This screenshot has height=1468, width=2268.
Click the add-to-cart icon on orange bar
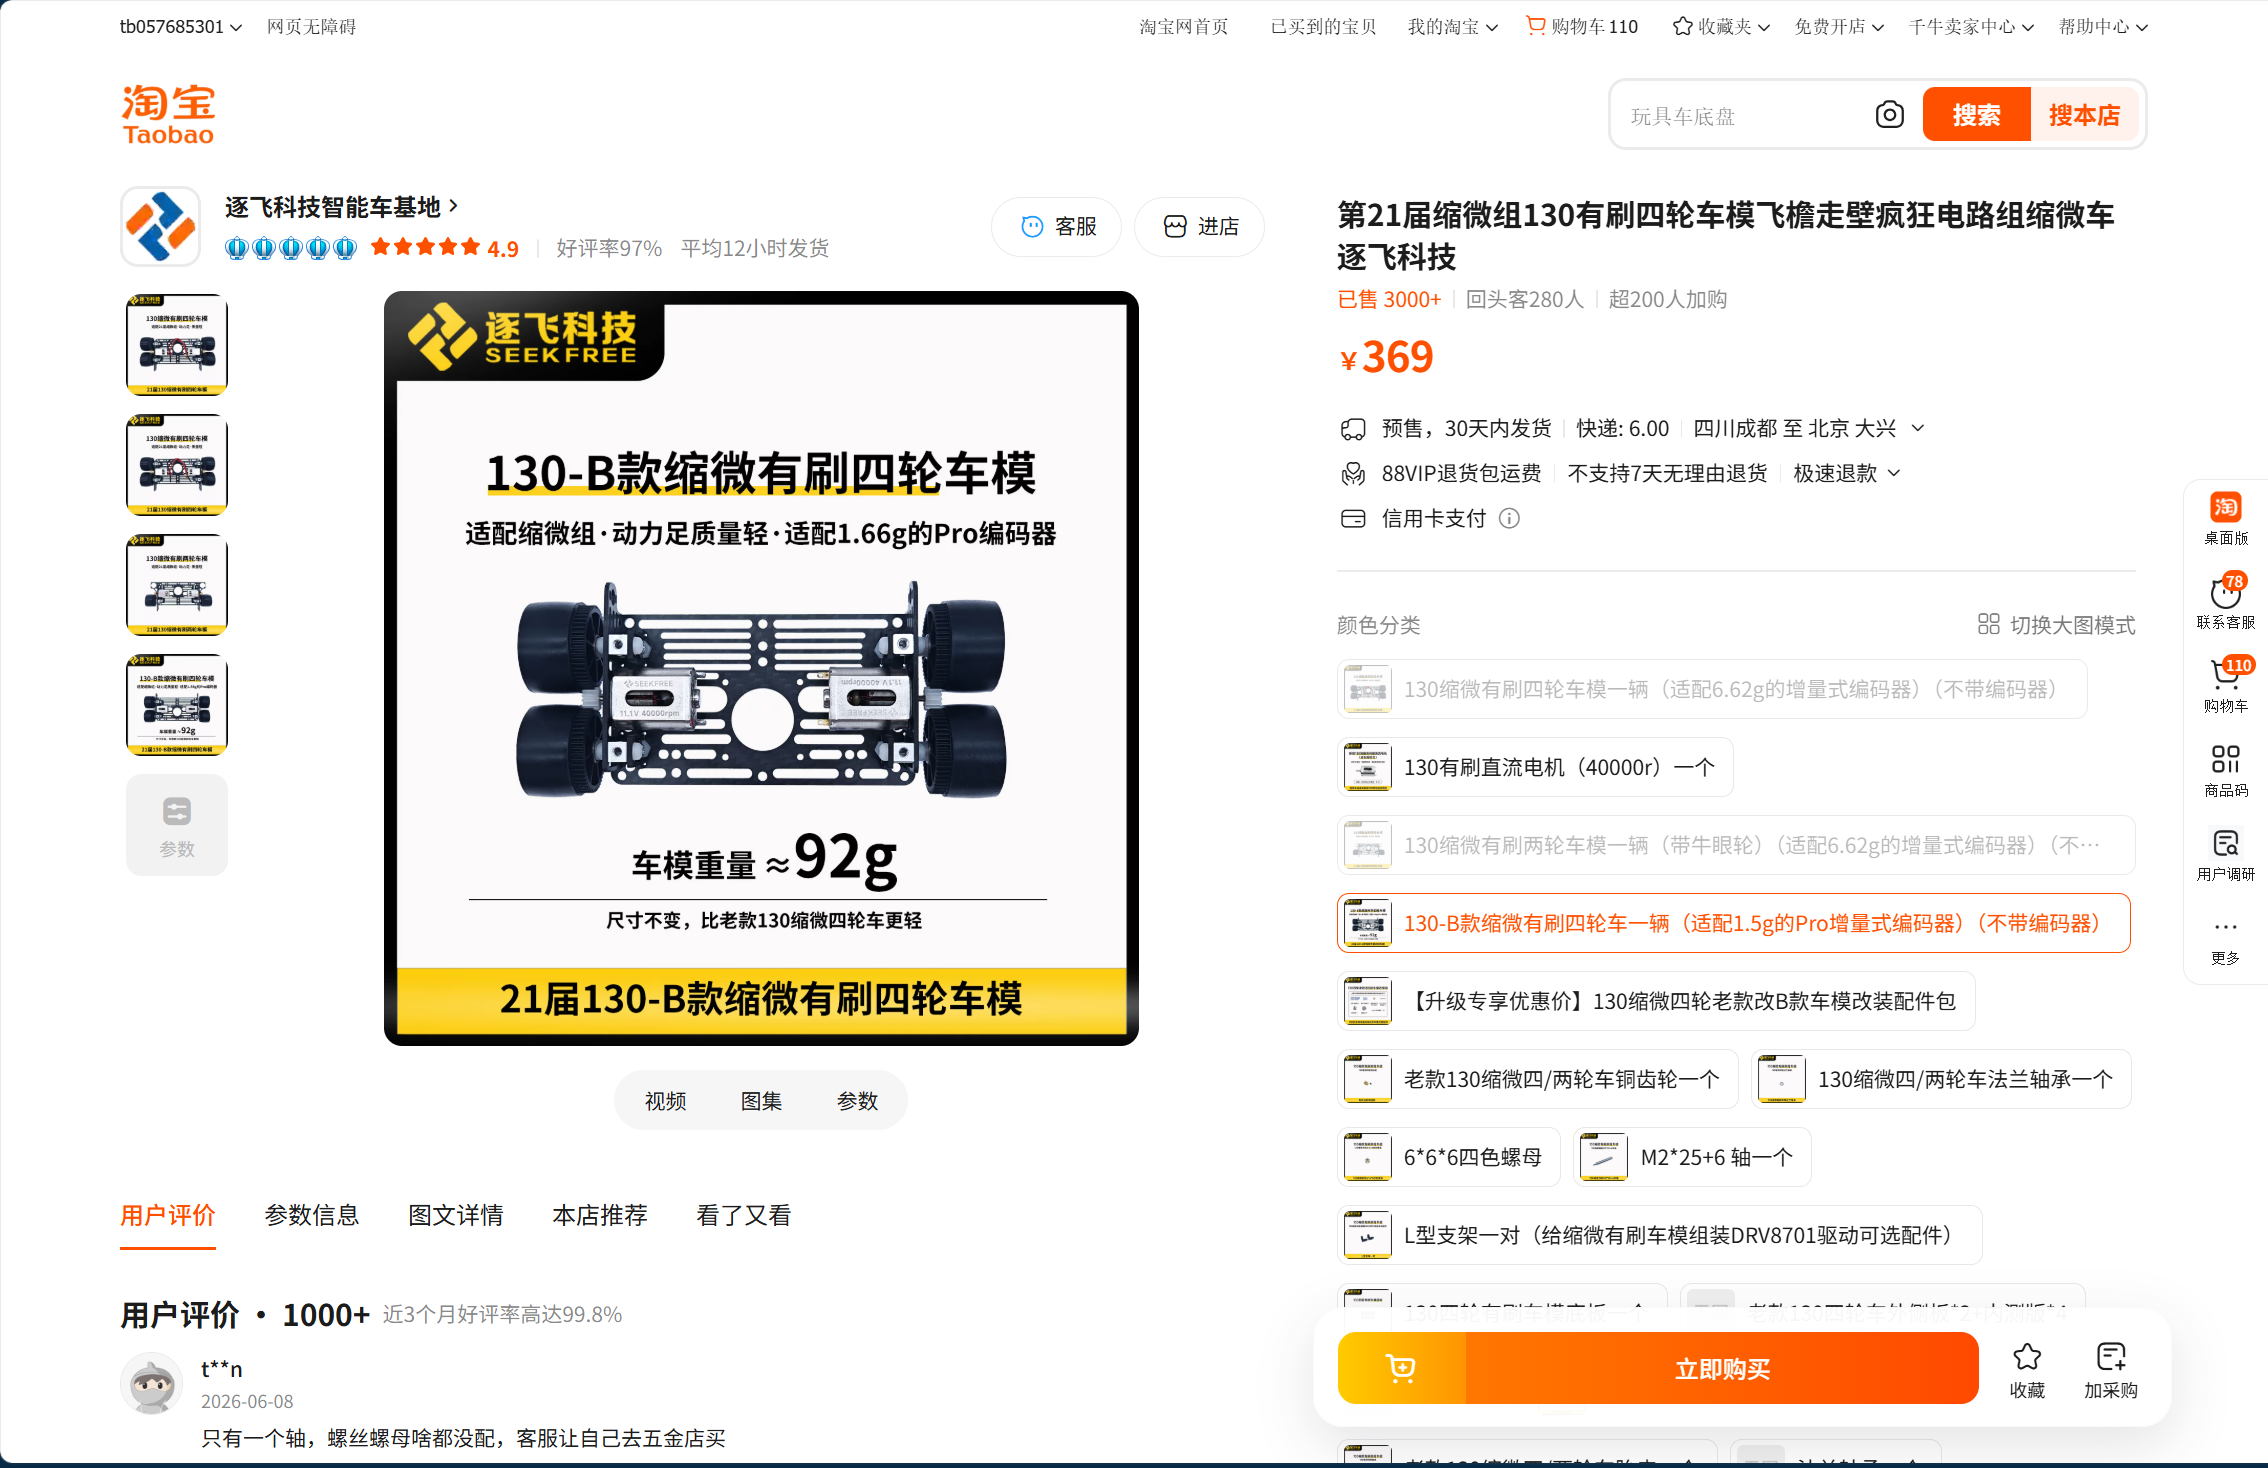[1401, 1368]
